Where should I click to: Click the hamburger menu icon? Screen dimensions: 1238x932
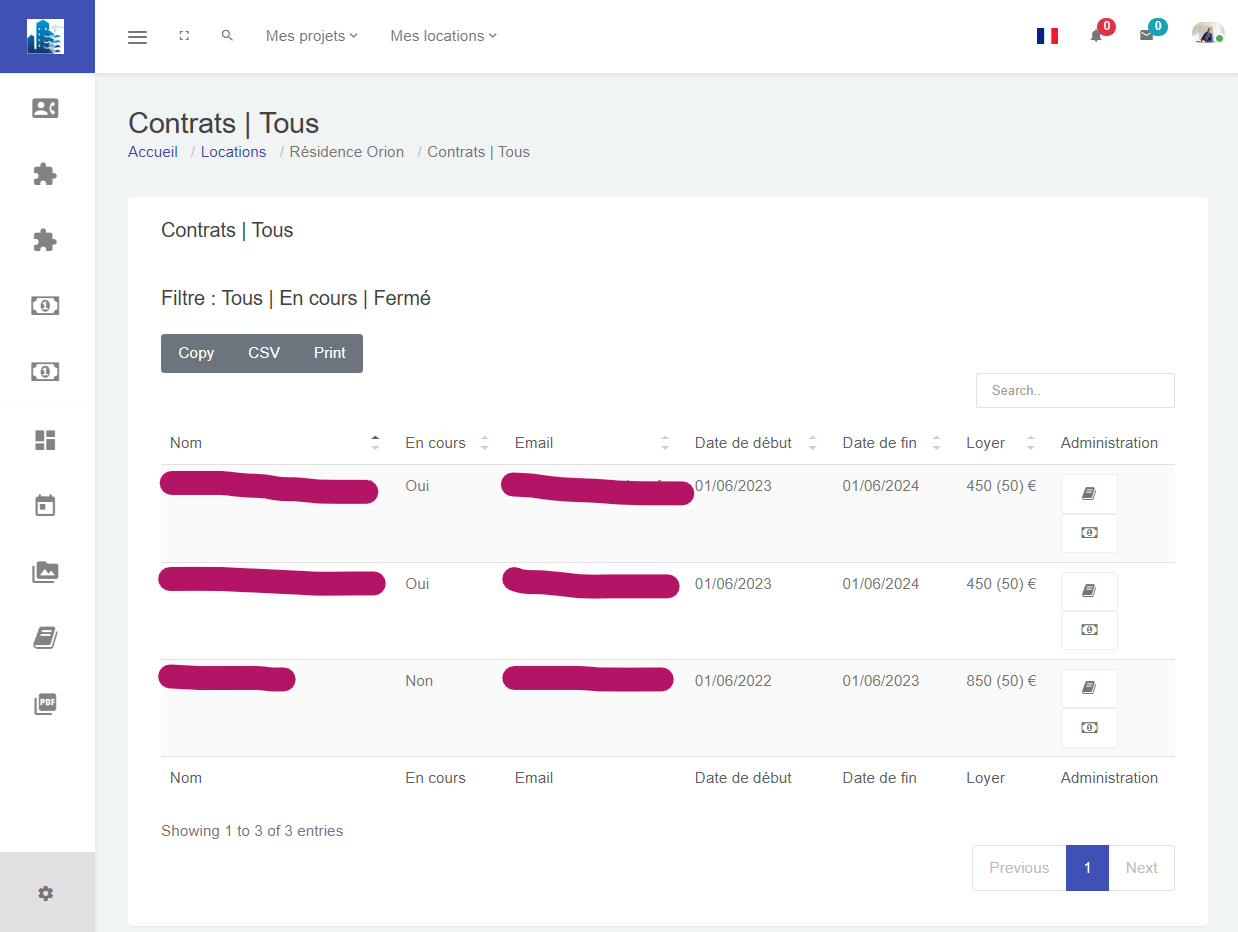point(138,37)
